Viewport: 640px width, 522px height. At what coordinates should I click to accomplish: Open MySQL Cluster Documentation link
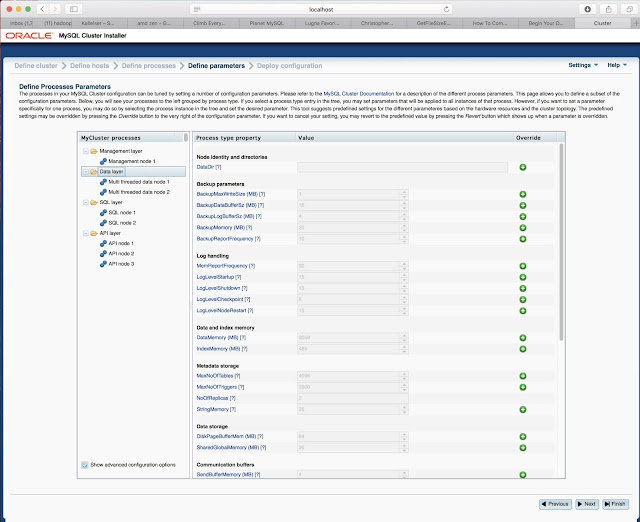(359, 94)
